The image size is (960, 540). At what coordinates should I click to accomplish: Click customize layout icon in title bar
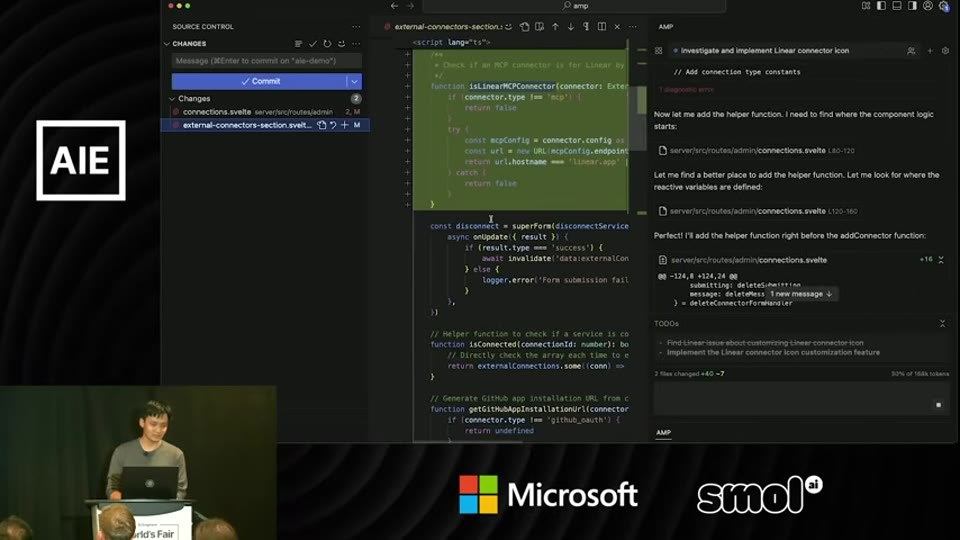[866, 6]
